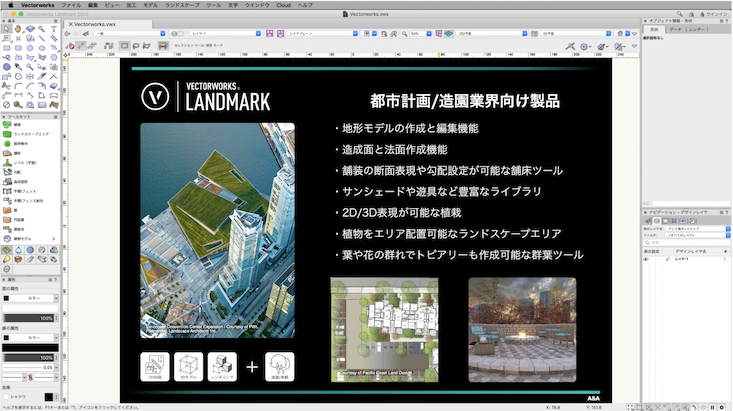The image size is (733, 411).
Task: Click the pen color black swatch
Action: click(30, 347)
